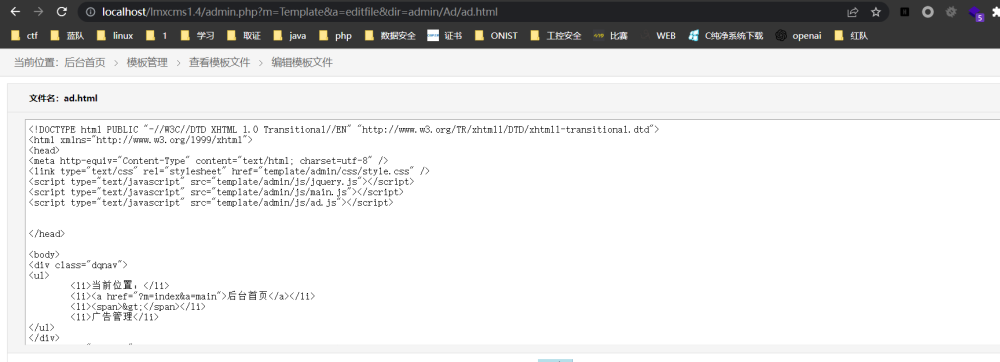Click the 后台首页 anchor code line
Image resolution: width=1000 pixels, height=362 pixels.
193,296
